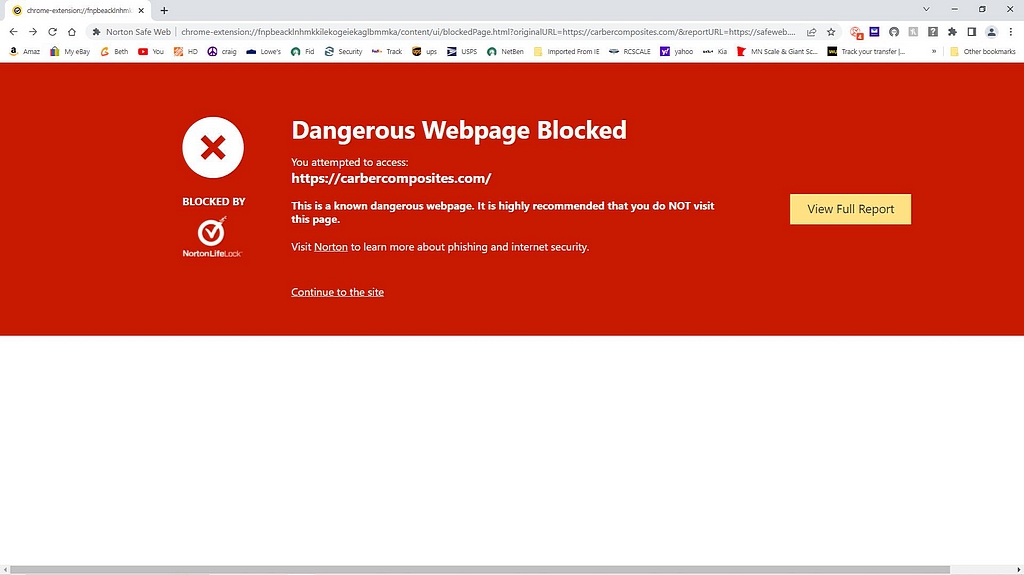The width and height of the screenshot is (1024, 575).
Task: Click the white circle red X warning icon
Action: tap(213, 148)
